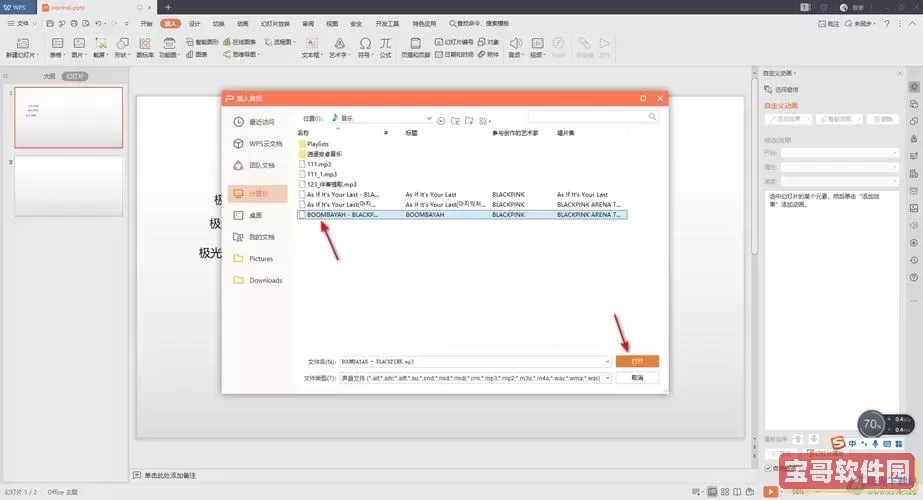923x500 pixels.
Task: Expand the 文件类型 file type dropdown
Action: click(x=607, y=378)
